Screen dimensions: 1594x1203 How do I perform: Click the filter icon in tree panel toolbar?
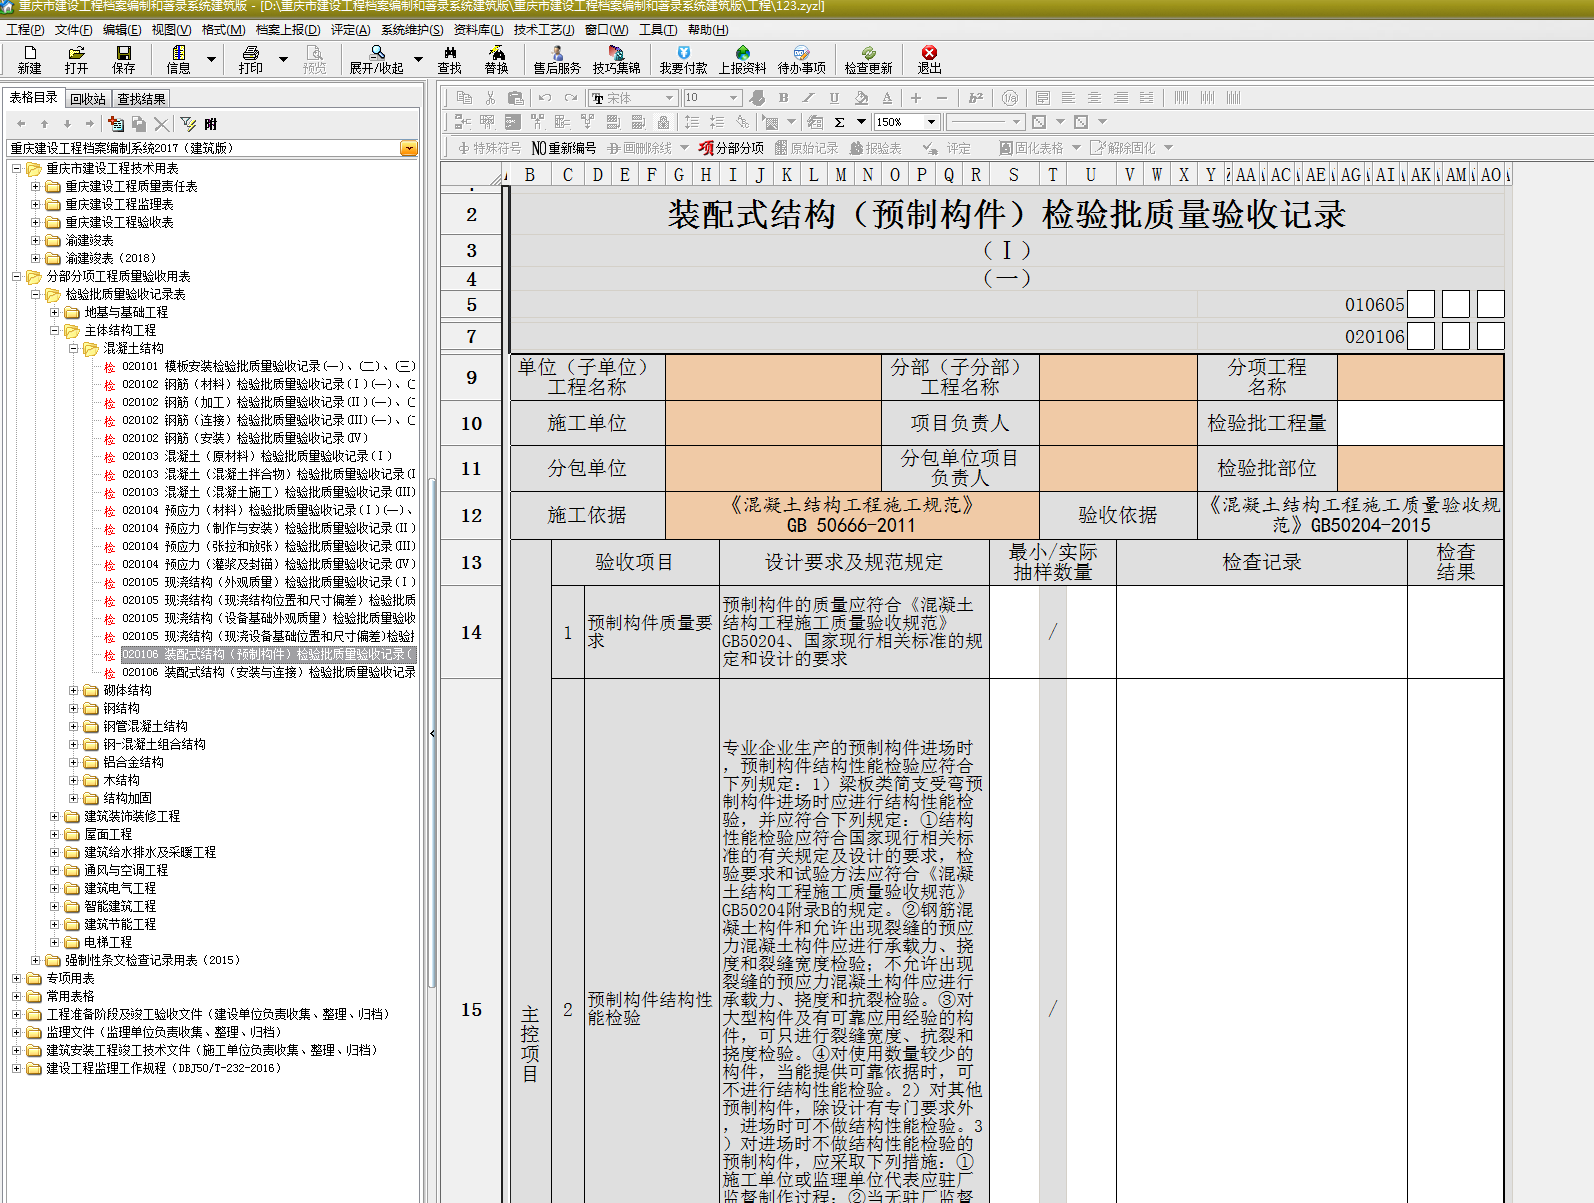[188, 124]
